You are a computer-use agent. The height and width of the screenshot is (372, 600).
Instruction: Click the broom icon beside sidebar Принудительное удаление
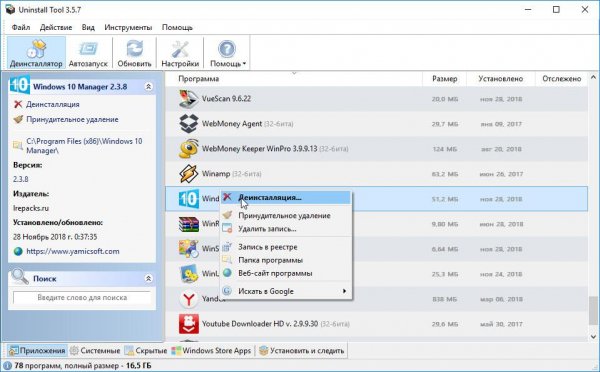[x=18, y=119]
